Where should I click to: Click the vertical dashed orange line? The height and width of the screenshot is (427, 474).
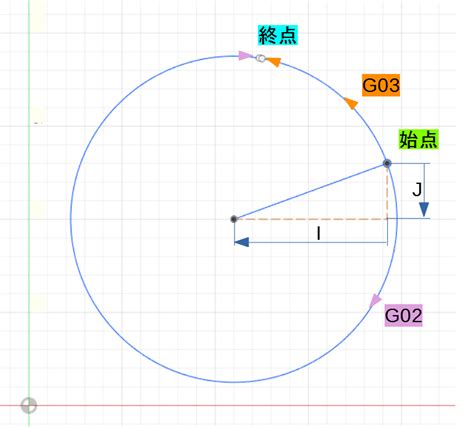(387, 193)
